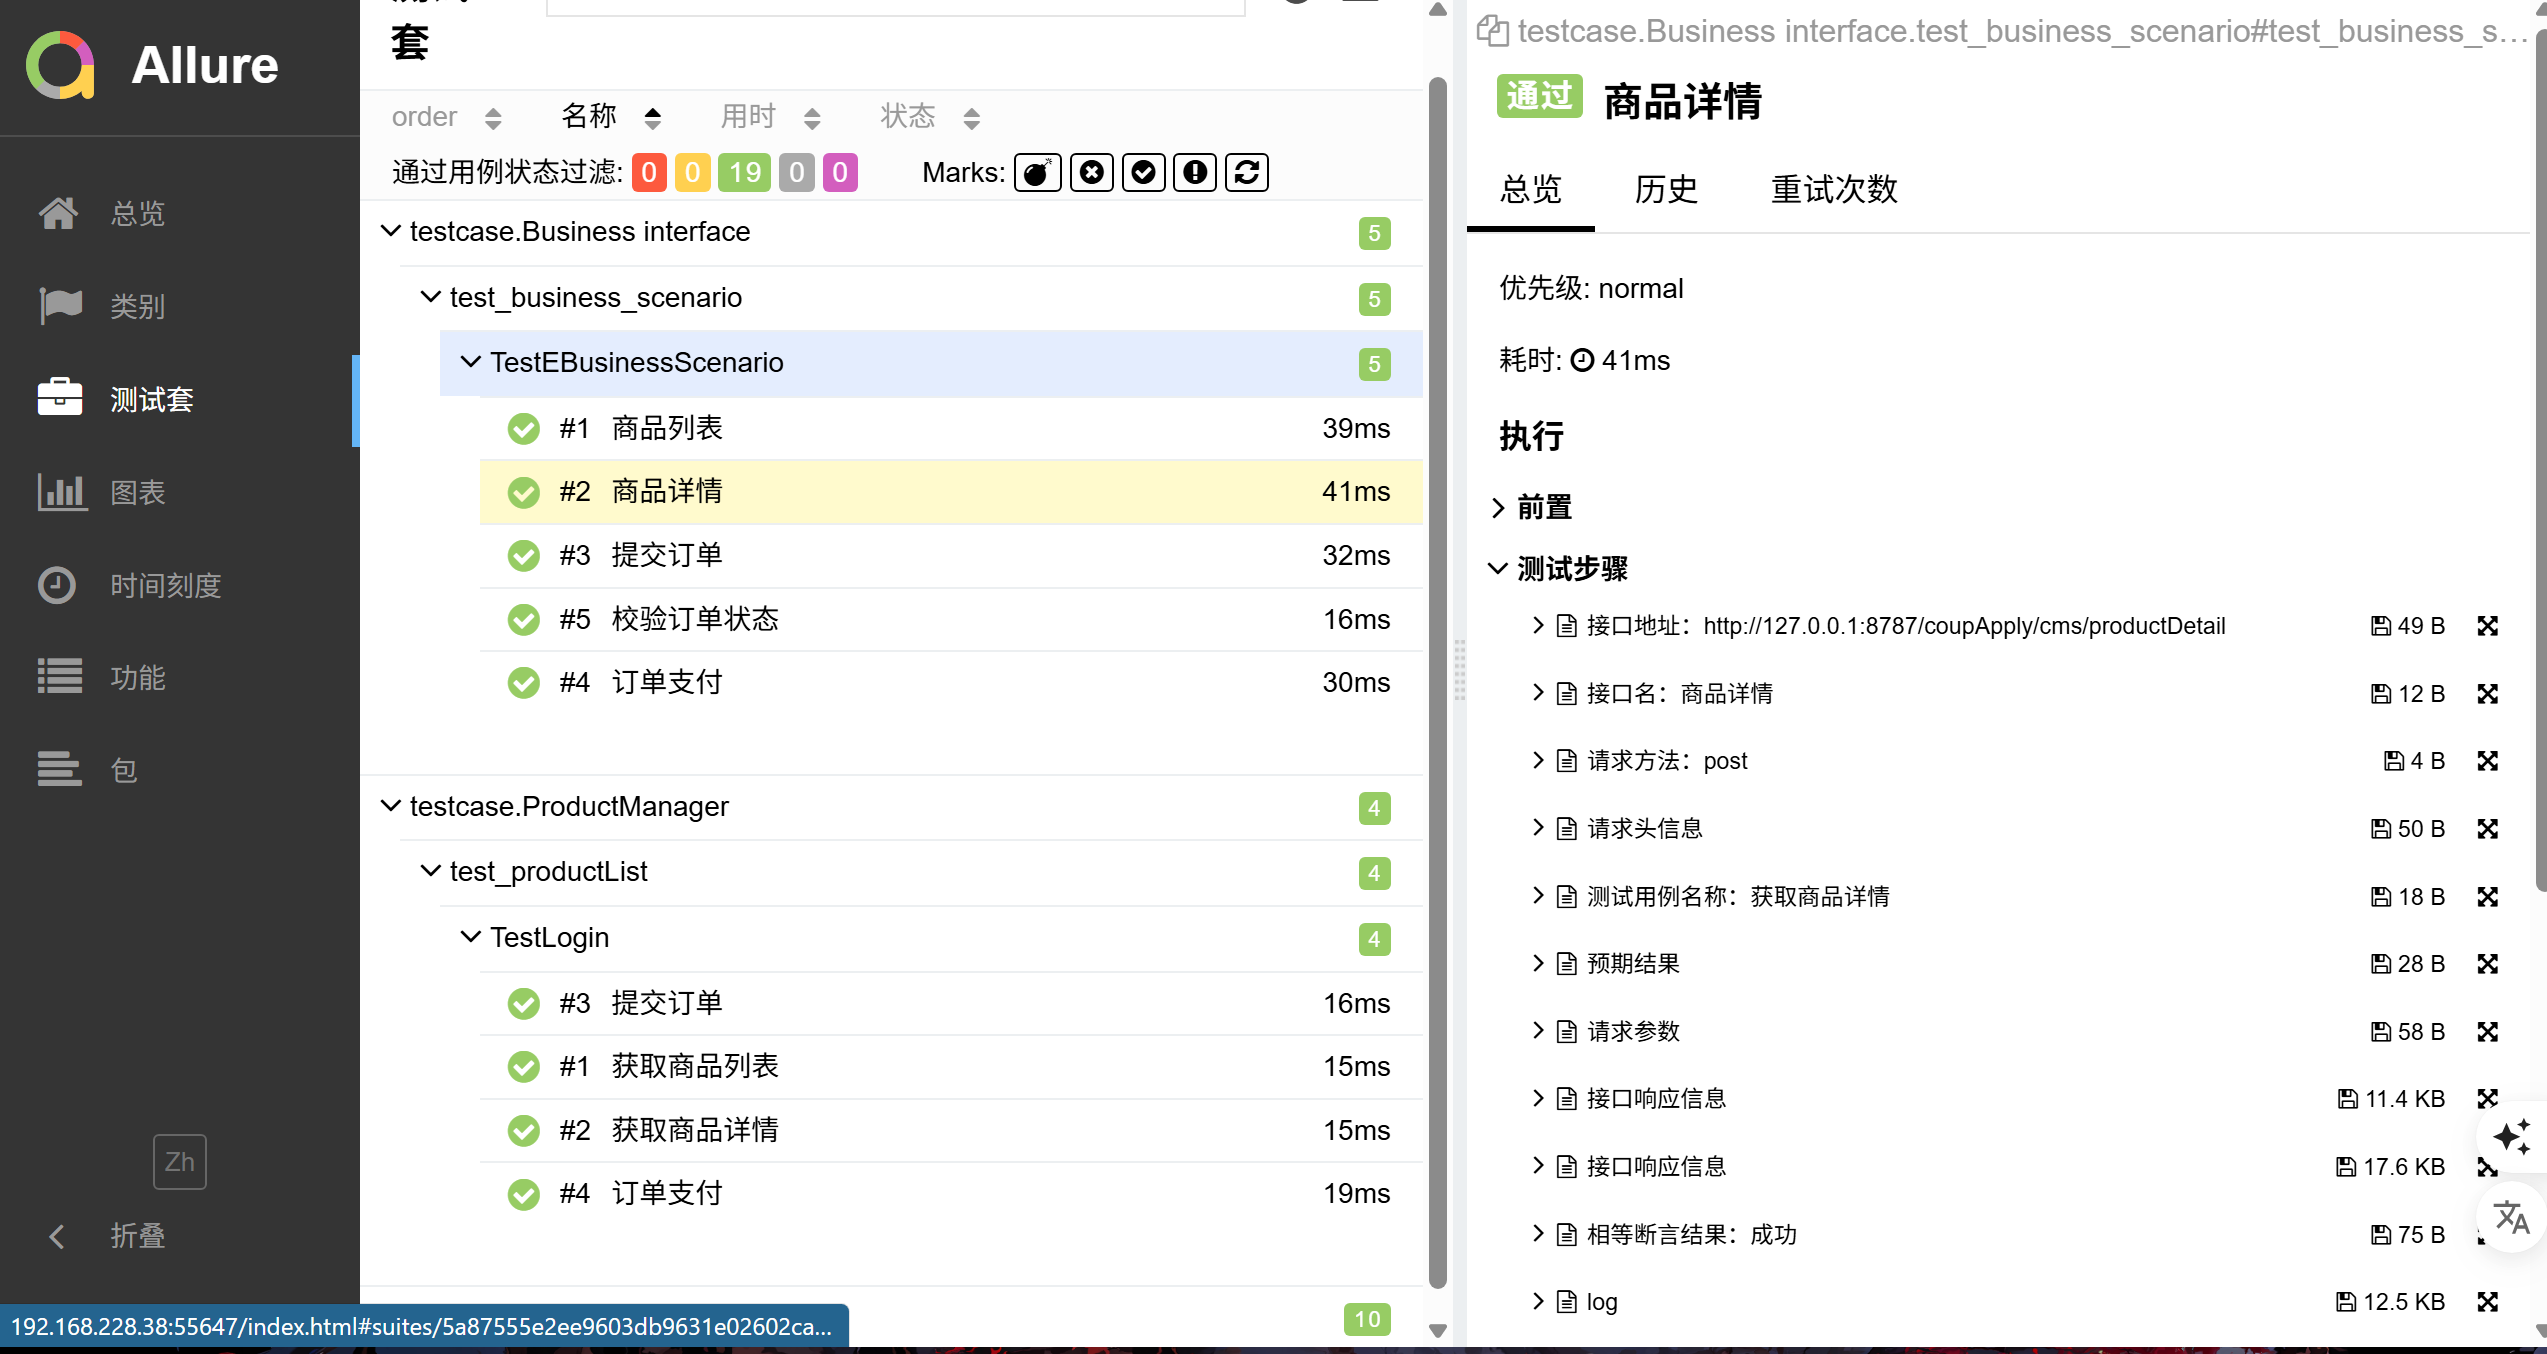This screenshot has width=2547, height=1354.
Task: Click the AI sparkle floating icon
Action: coord(2511,1137)
